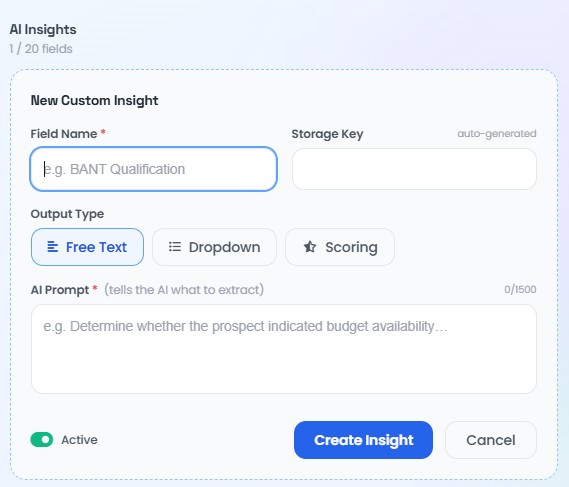Image resolution: width=569 pixels, height=487 pixels.
Task: Click into the AI Prompt text area
Action: click(x=284, y=349)
